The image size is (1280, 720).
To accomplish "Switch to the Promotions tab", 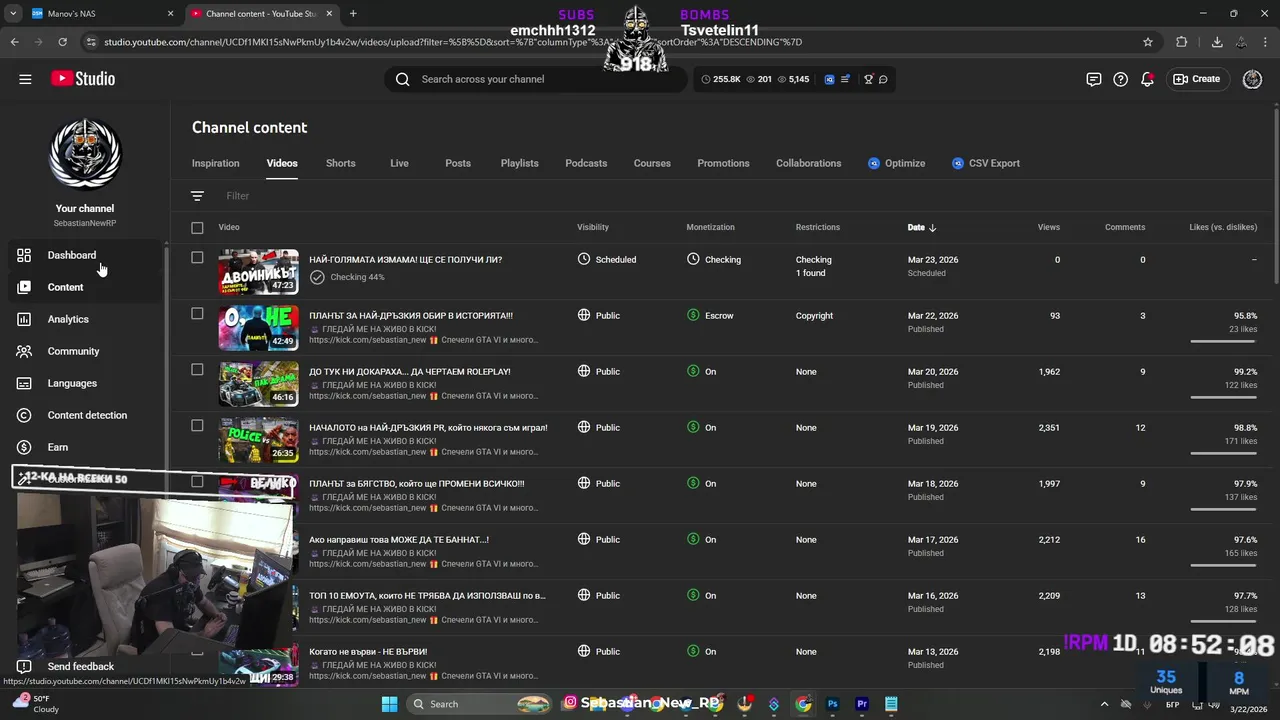I will pyautogui.click(x=723, y=163).
